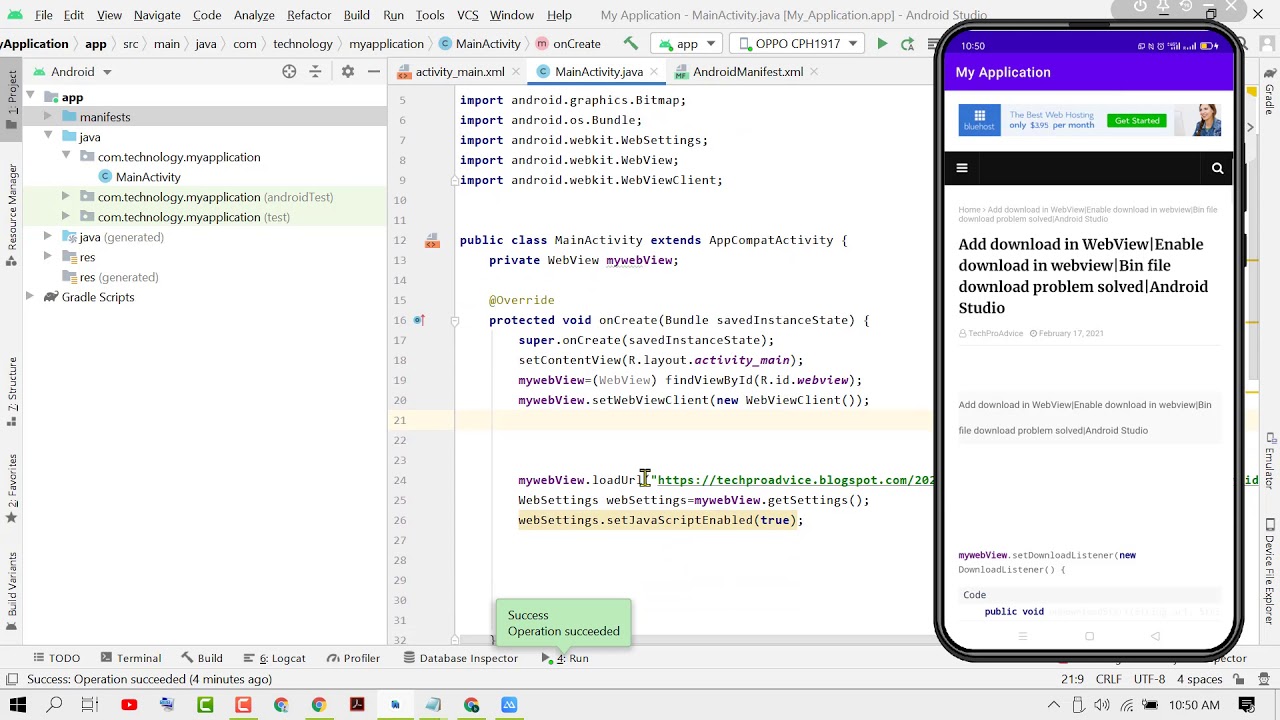Screen dimensions: 1280x720
Task: Run the app with the green play button
Action: [882, 44]
